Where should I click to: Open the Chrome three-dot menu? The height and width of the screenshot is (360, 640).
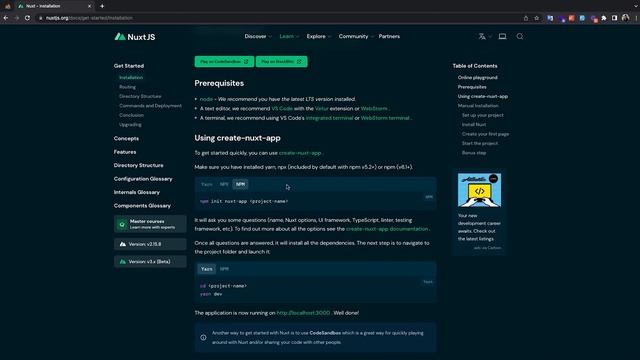[636, 18]
